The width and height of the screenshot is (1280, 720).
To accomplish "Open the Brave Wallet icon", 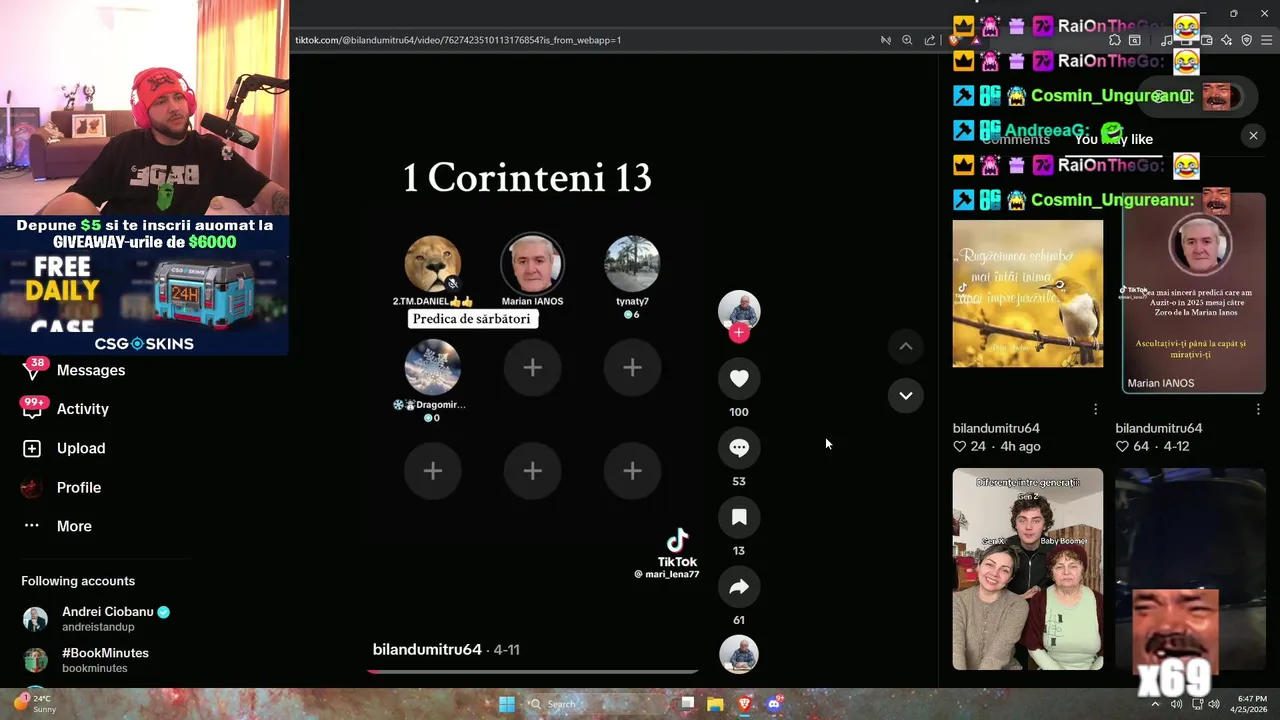I will click(x=1207, y=40).
